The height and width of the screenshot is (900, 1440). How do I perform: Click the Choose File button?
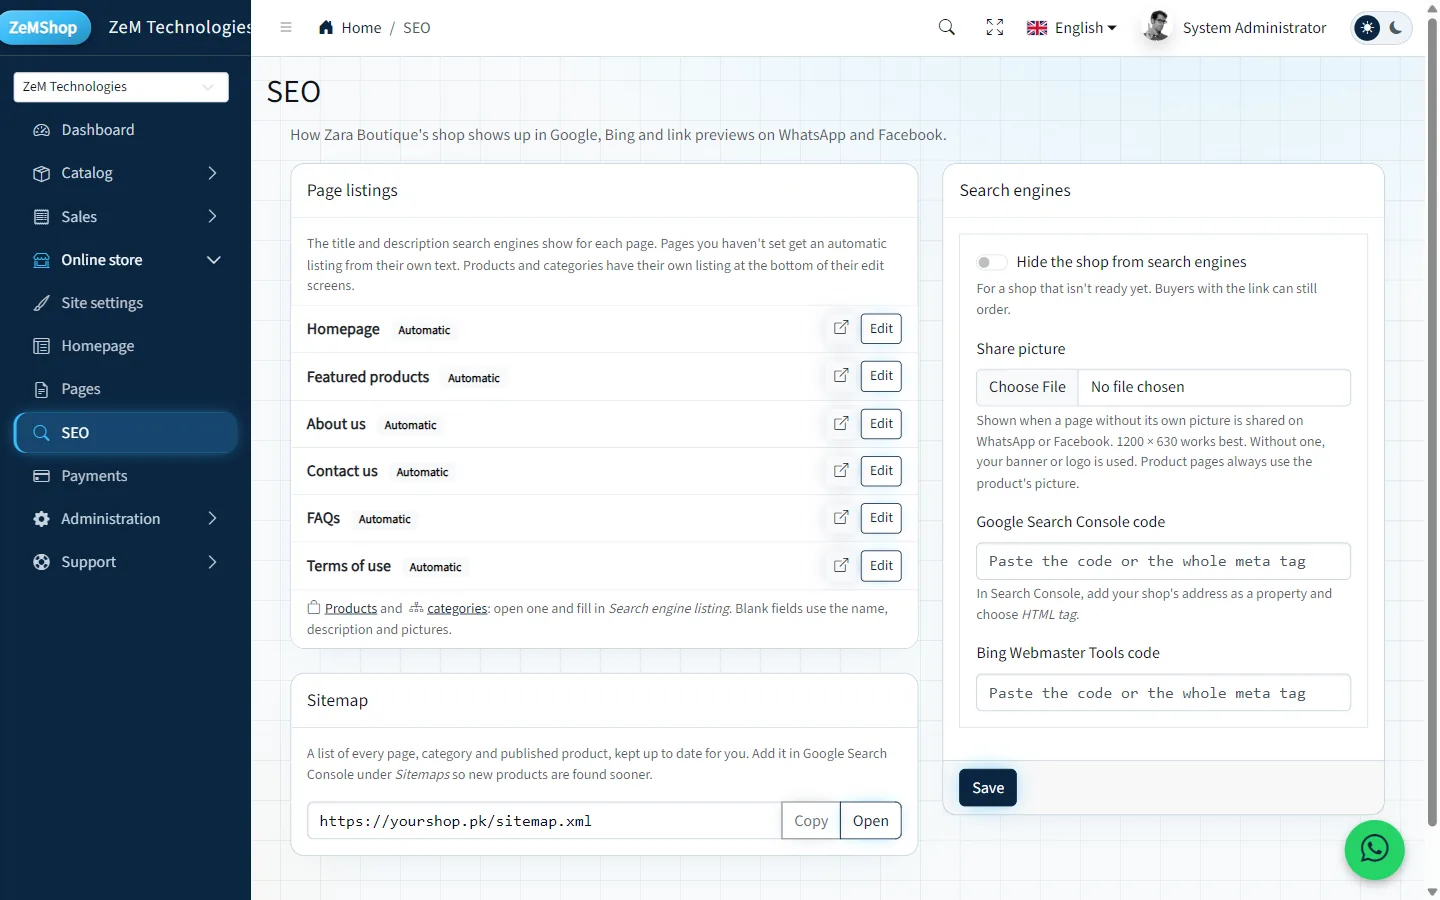[1027, 387]
